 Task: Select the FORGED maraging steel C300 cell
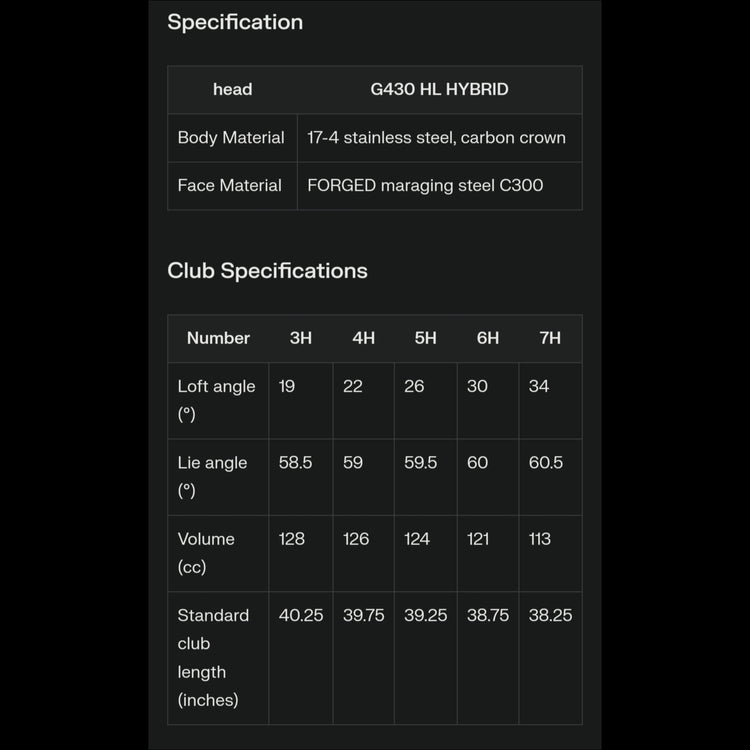(425, 185)
